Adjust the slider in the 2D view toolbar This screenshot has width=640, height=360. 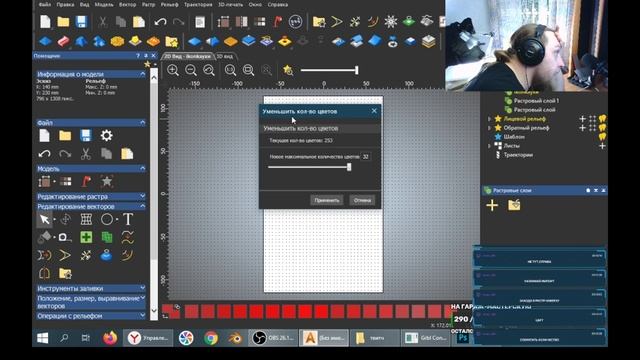(x=357, y=70)
